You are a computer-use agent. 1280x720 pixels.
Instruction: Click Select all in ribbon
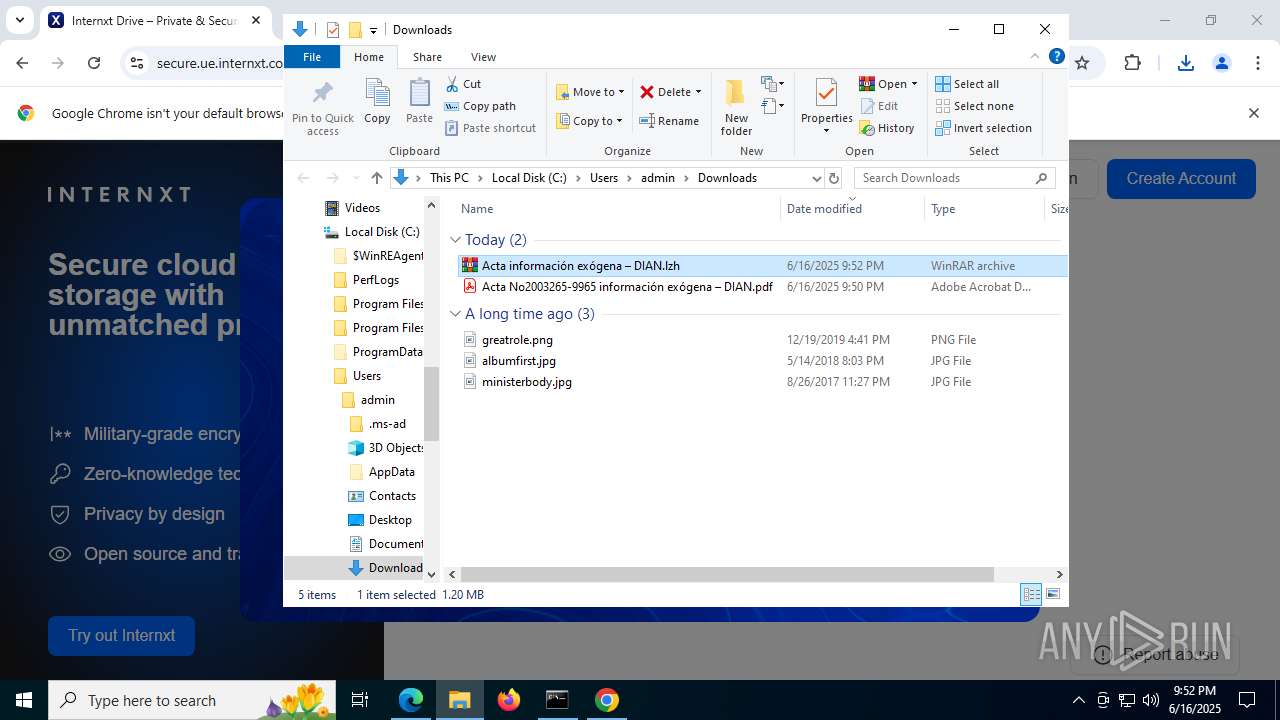click(x=967, y=84)
